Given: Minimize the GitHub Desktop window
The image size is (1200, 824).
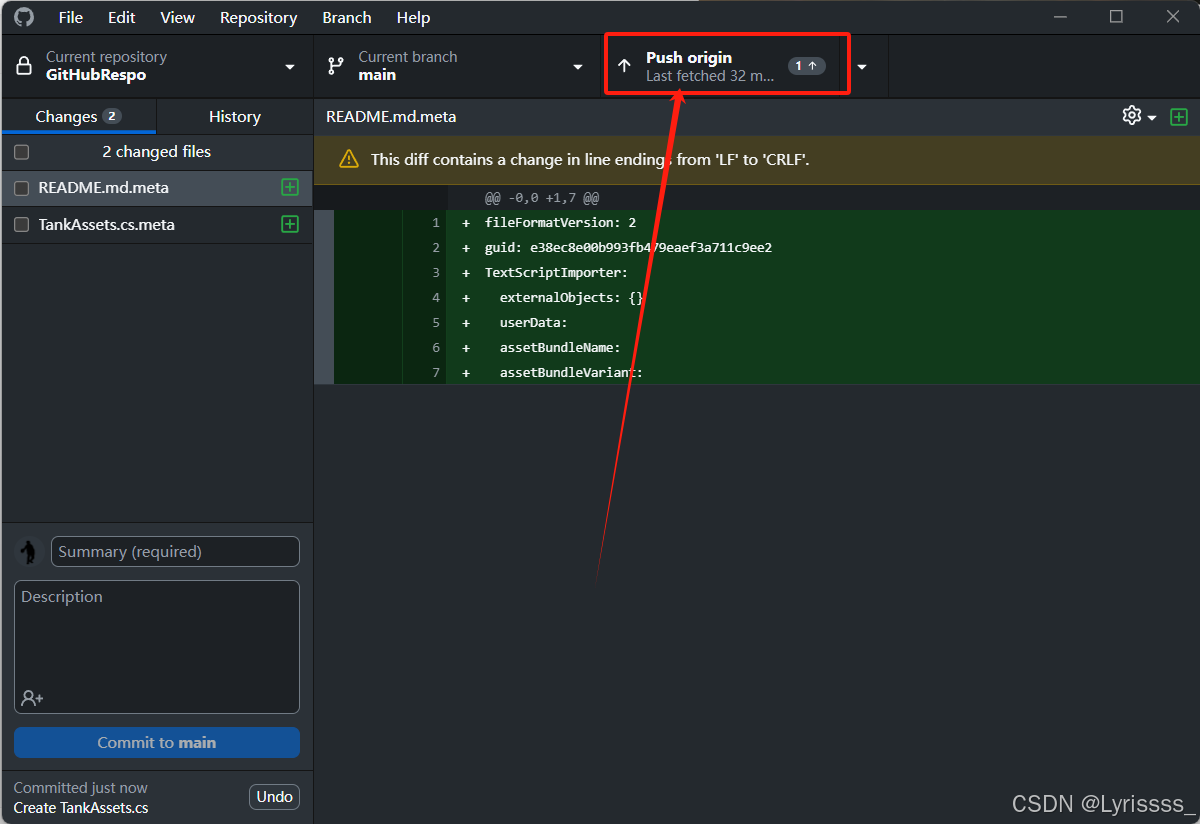Looking at the screenshot, I should pyautogui.click(x=1062, y=17).
